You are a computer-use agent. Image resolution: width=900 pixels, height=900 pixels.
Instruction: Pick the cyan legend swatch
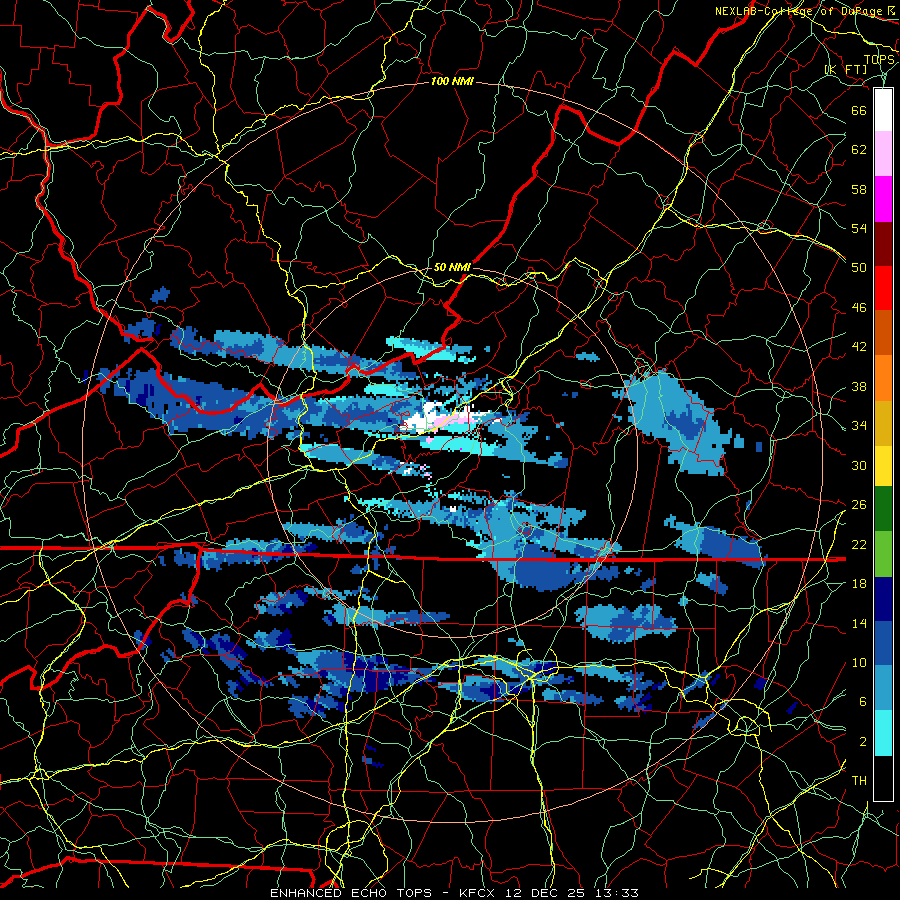pyautogui.click(x=883, y=732)
